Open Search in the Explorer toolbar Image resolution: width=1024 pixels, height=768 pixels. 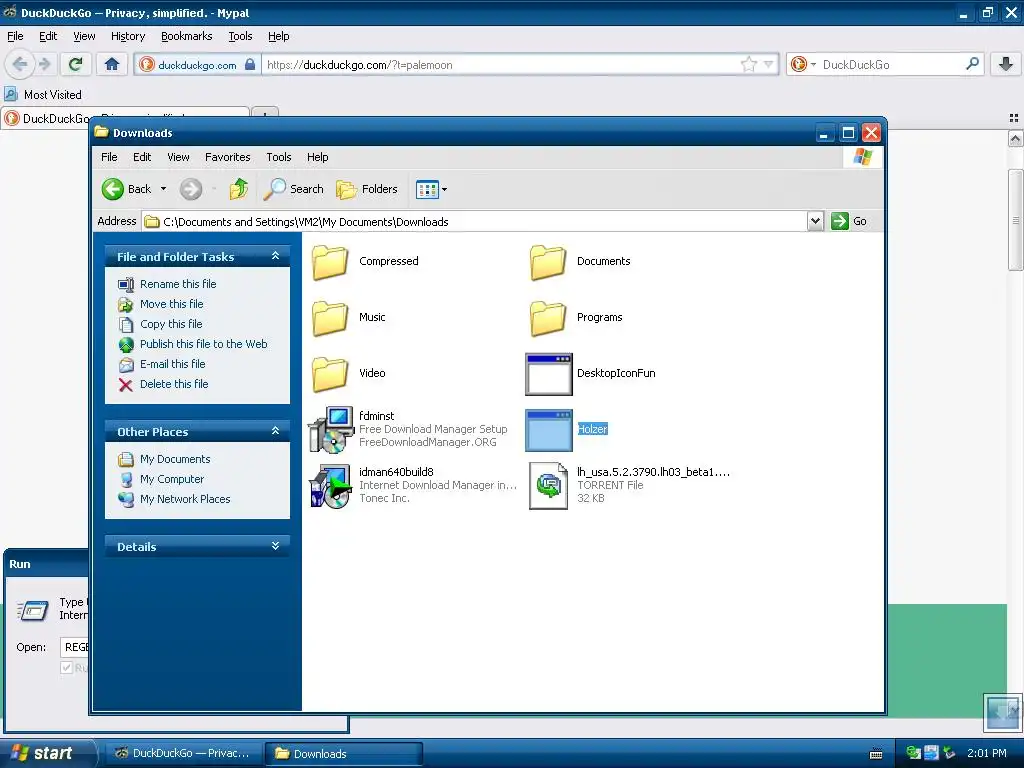[294, 189]
